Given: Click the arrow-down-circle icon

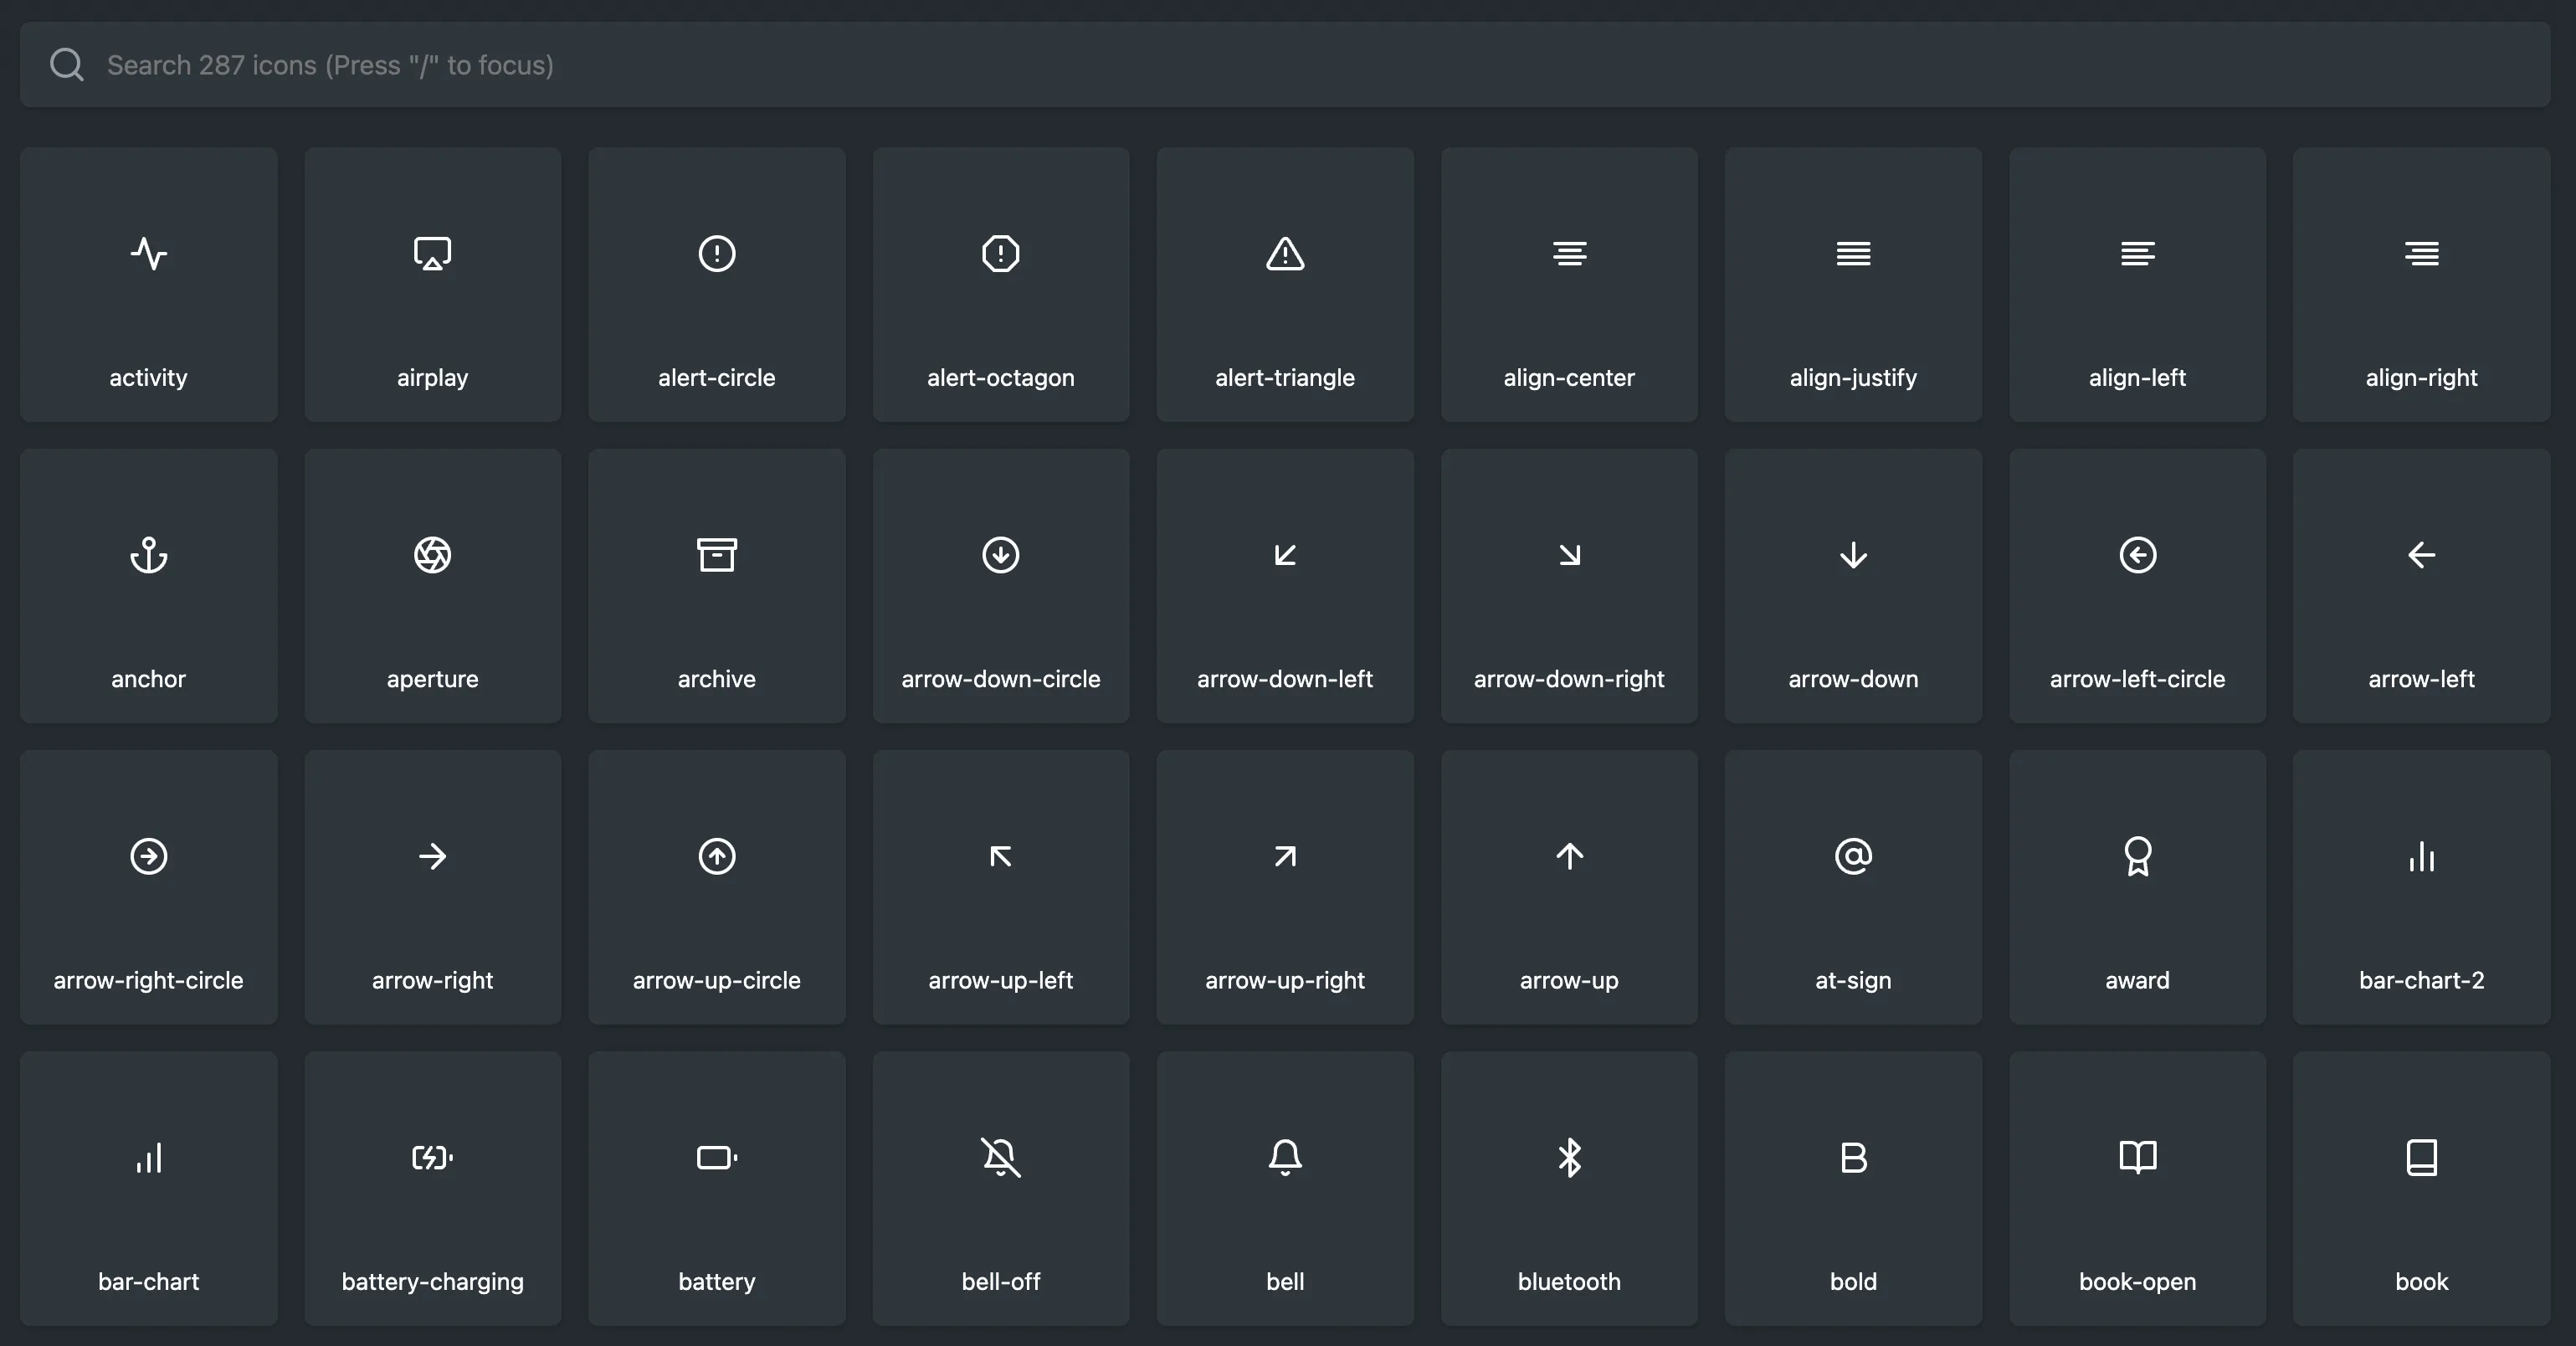Looking at the screenshot, I should tap(1000, 555).
